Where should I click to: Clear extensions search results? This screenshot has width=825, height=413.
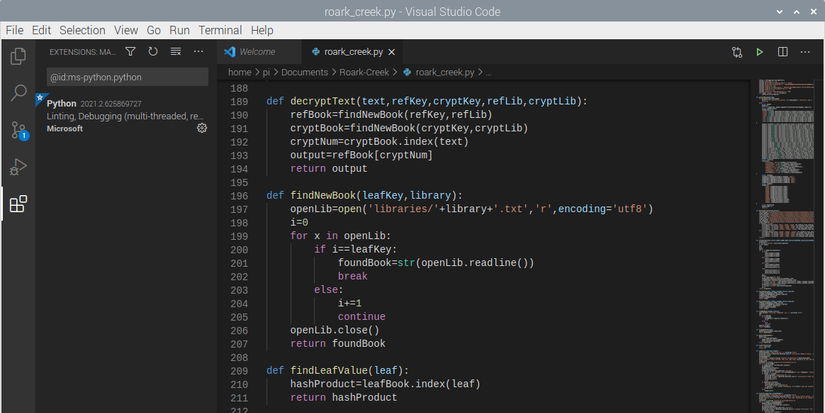176,52
